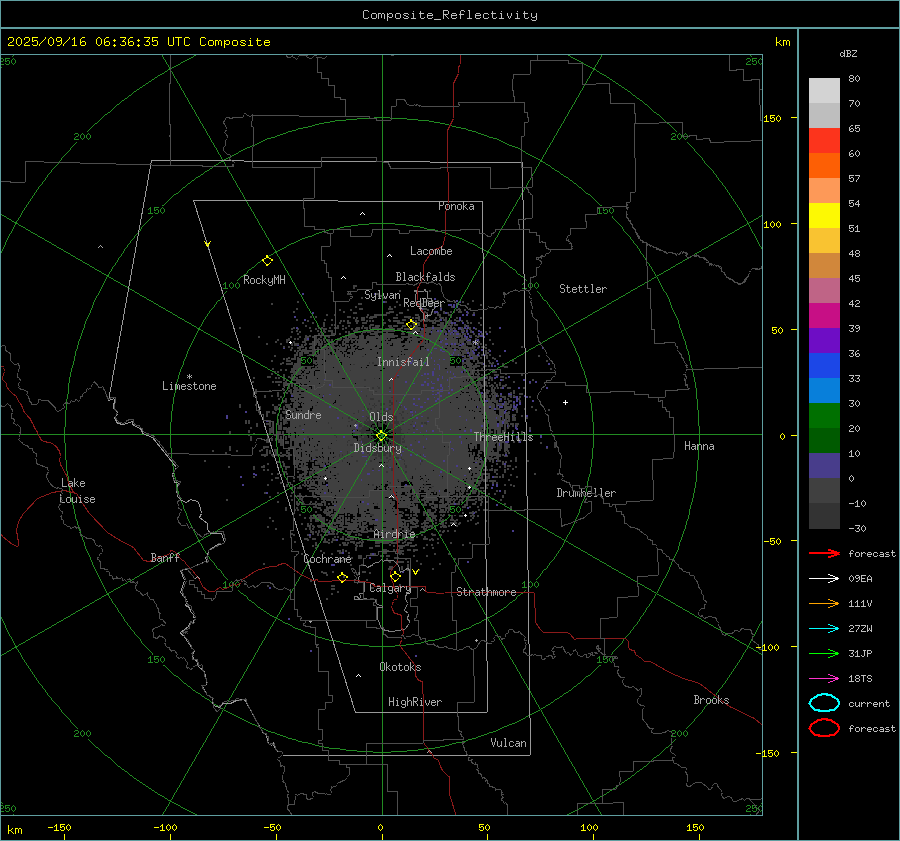The width and height of the screenshot is (900, 841).
Task: Click the Olds label near radar center
Action: pos(381,417)
